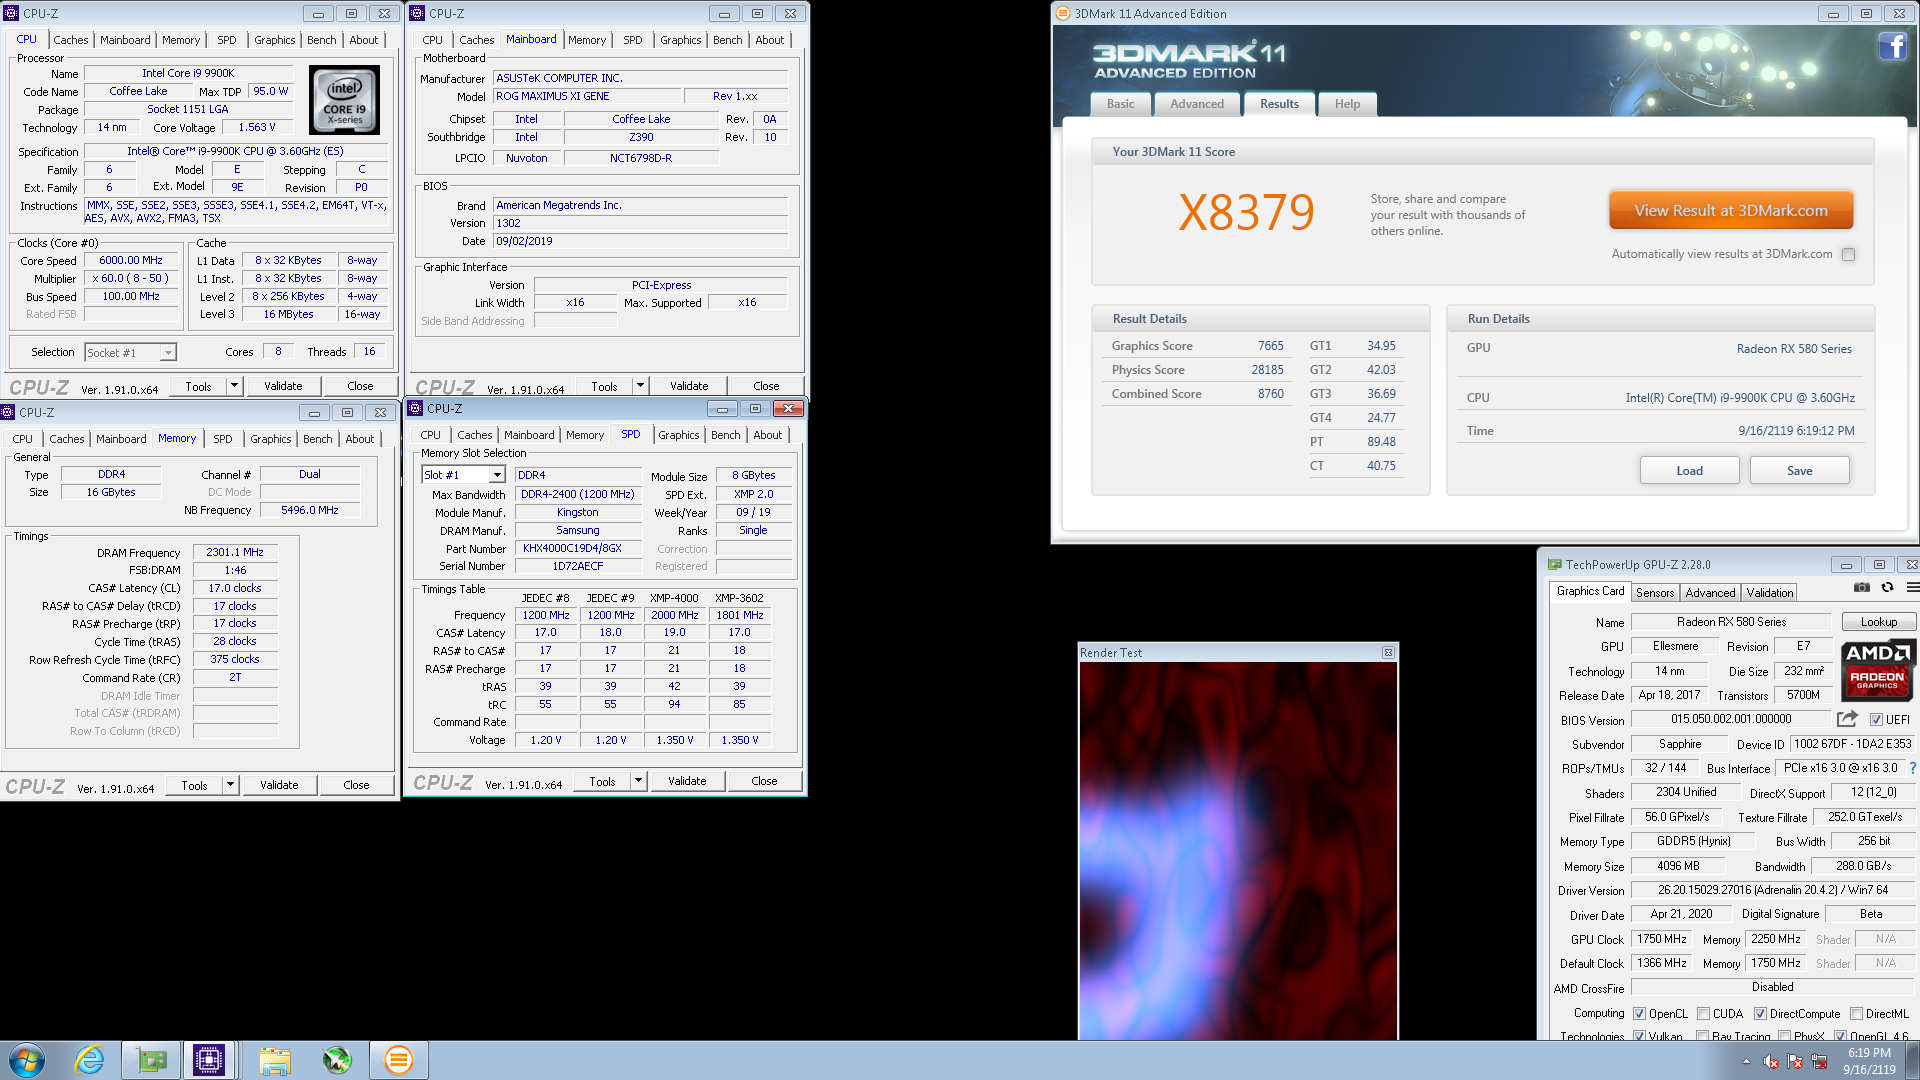The image size is (1920, 1080).
Task: Click CPU-Z title icon in SPD window
Action: tap(416, 408)
